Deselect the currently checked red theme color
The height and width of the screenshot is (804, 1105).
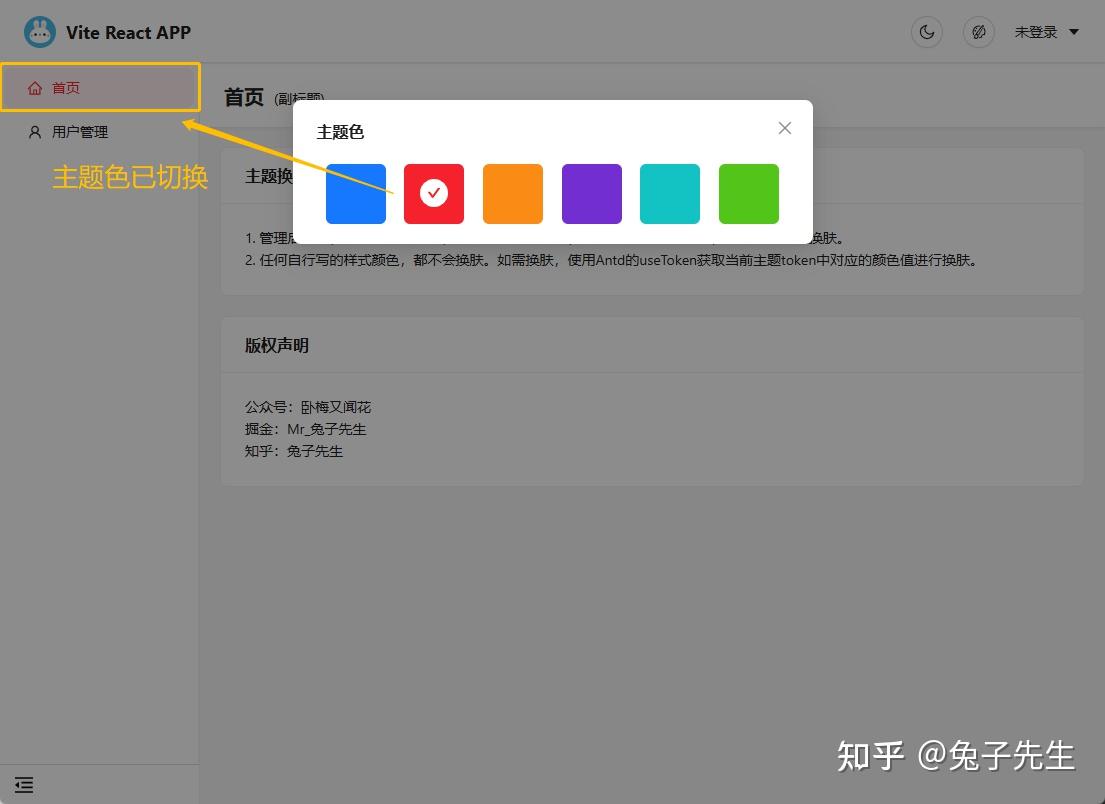pos(433,192)
